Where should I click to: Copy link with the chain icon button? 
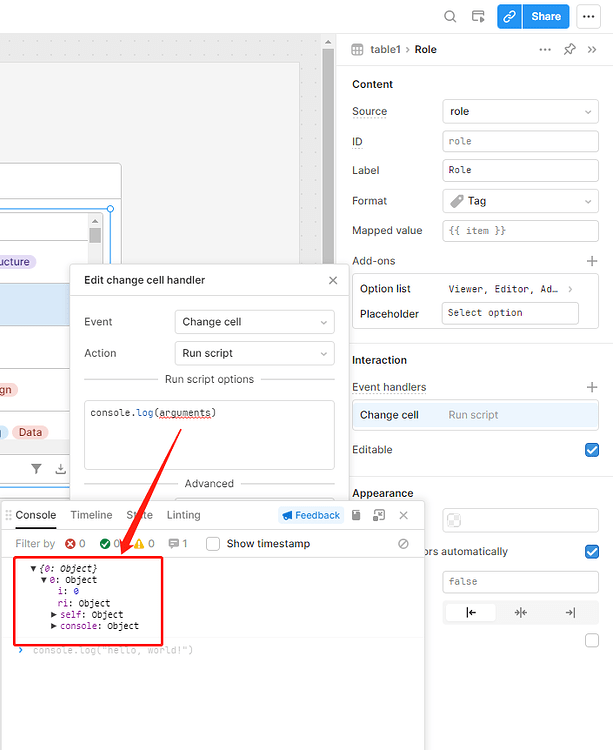pos(509,17)
